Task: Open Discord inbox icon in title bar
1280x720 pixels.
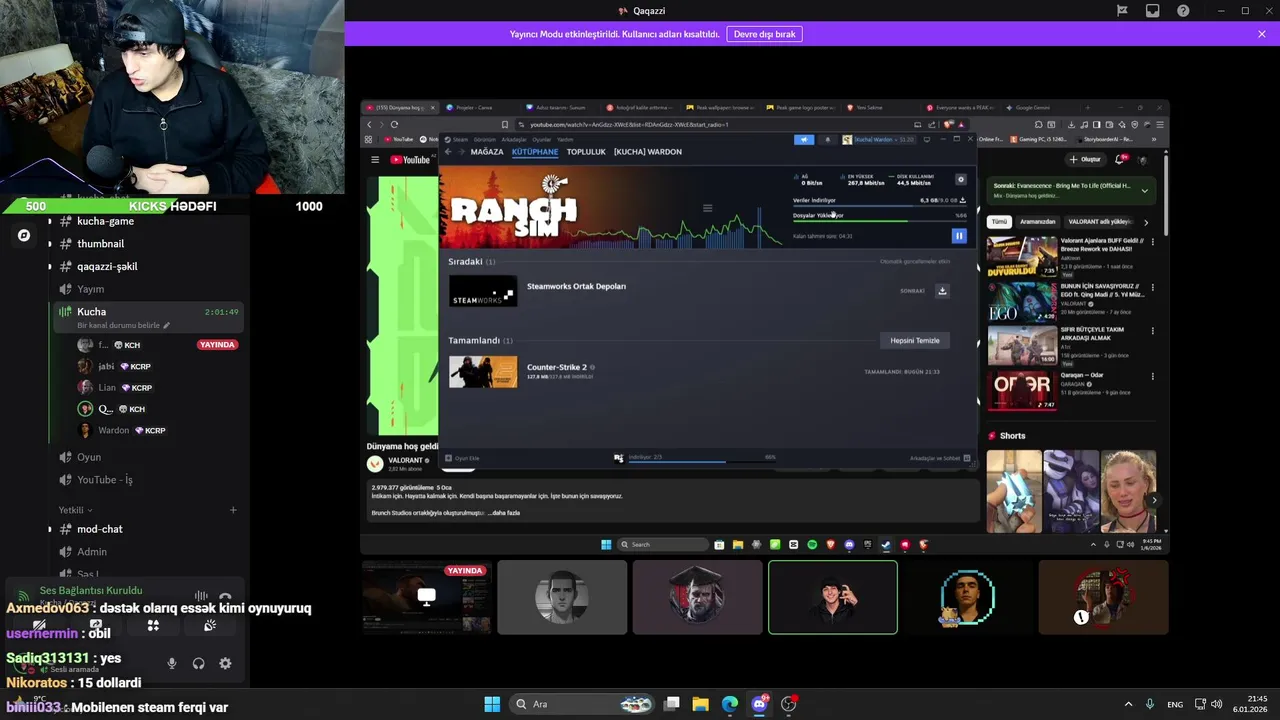Action: coord(1153,11)
